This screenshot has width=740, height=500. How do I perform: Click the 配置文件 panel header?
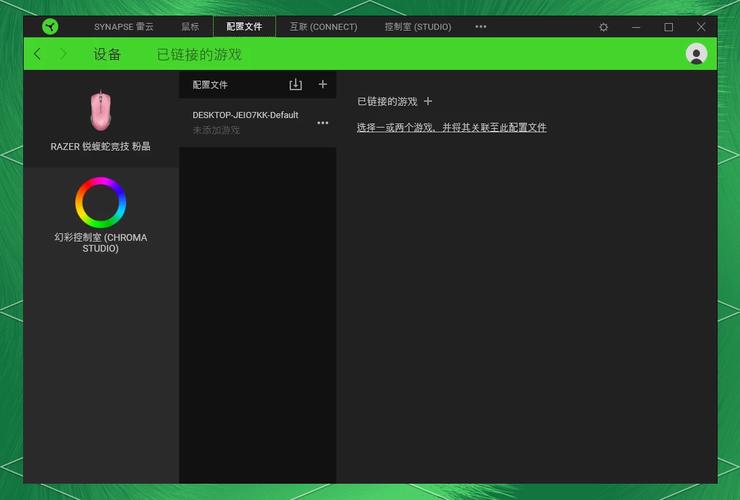(210, 85)
